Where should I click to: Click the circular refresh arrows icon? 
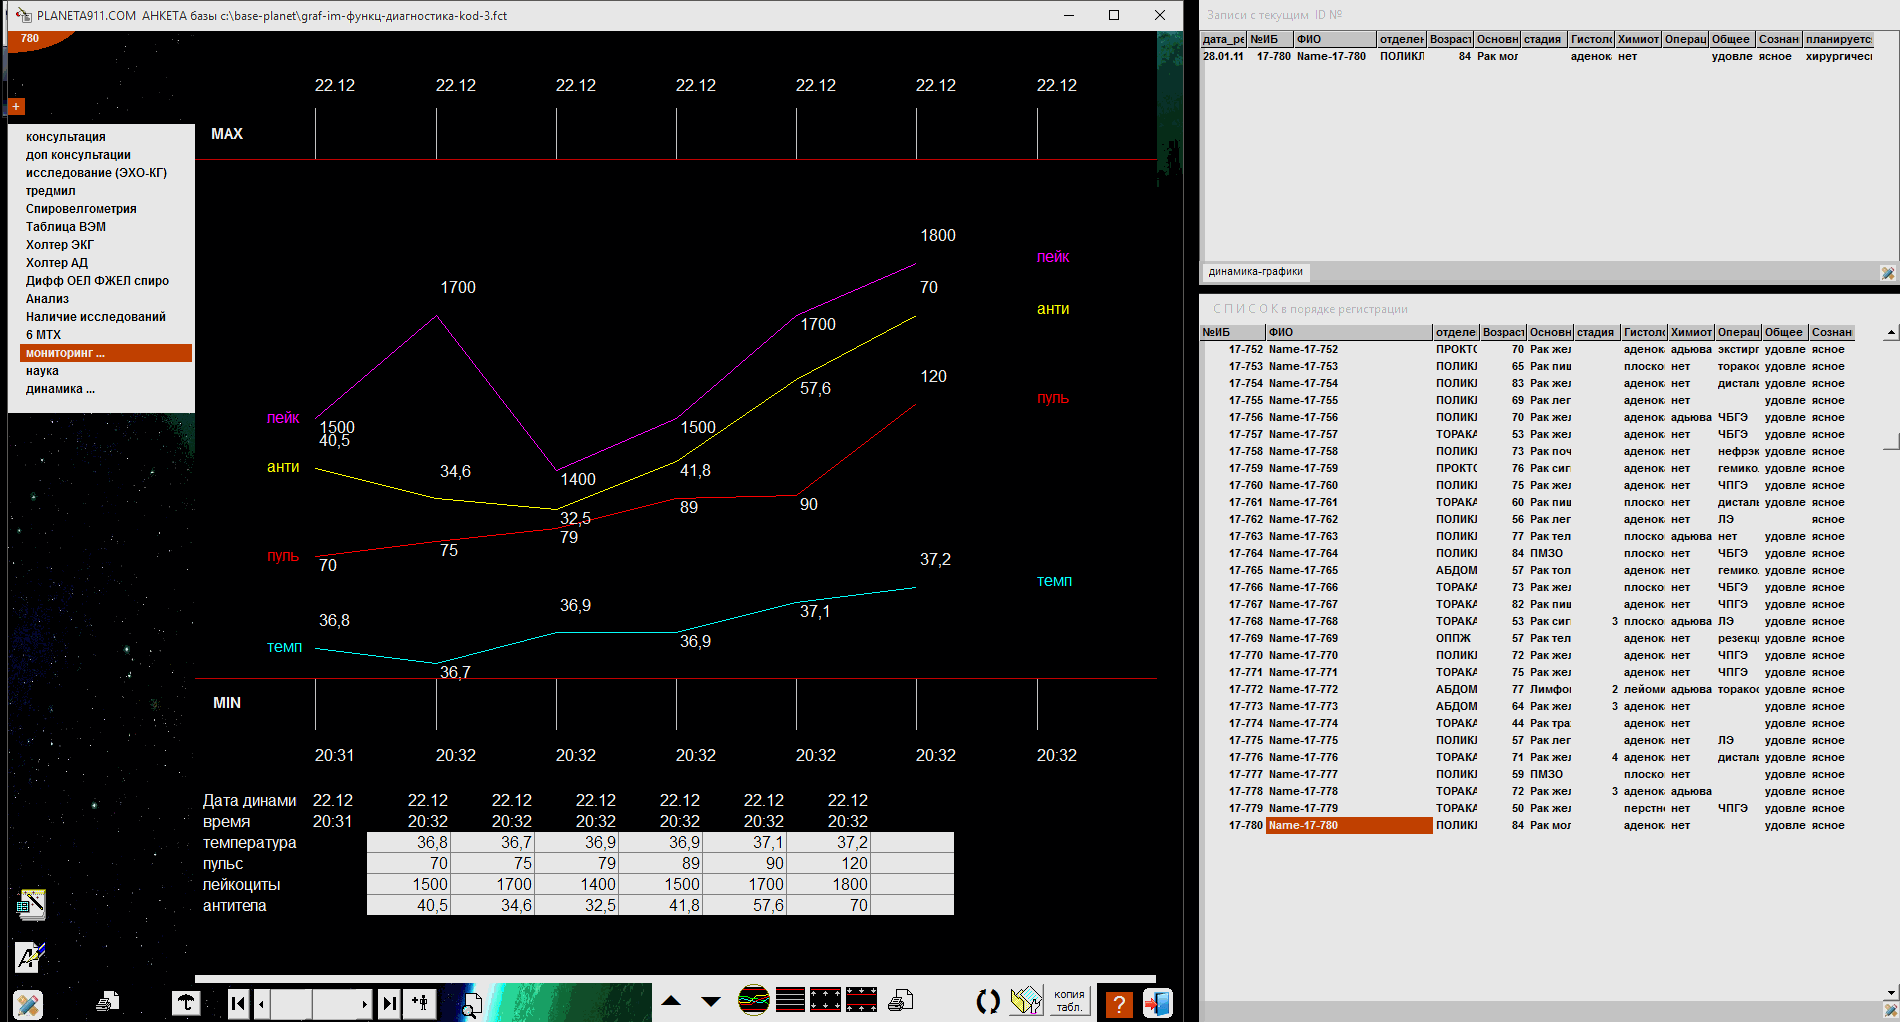coord(987,1001)
